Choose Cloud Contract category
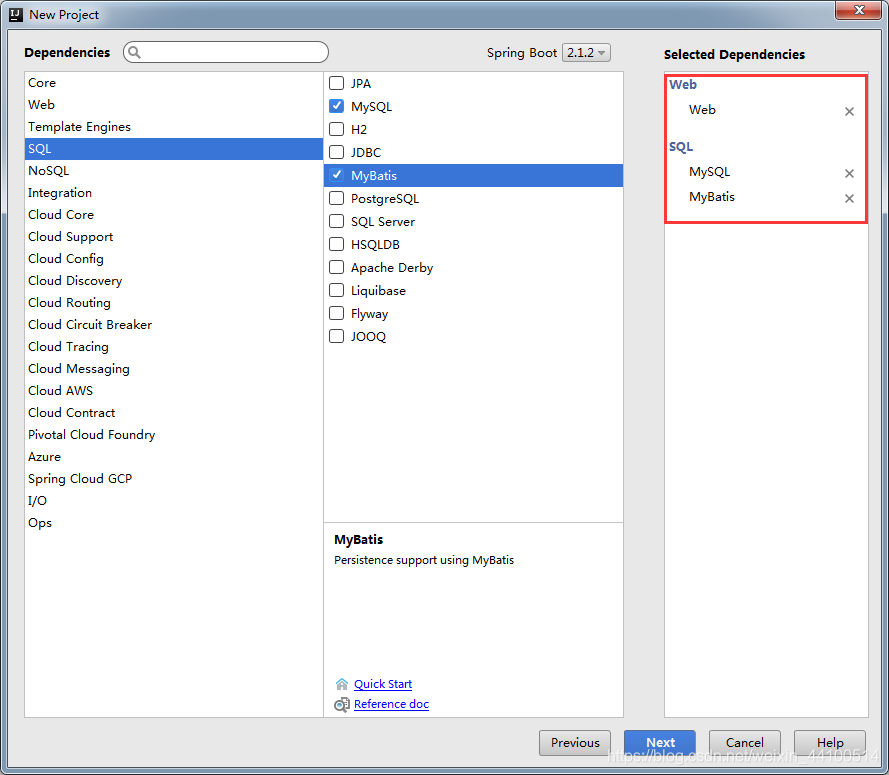The image size is (889, 775). (173, 413)
